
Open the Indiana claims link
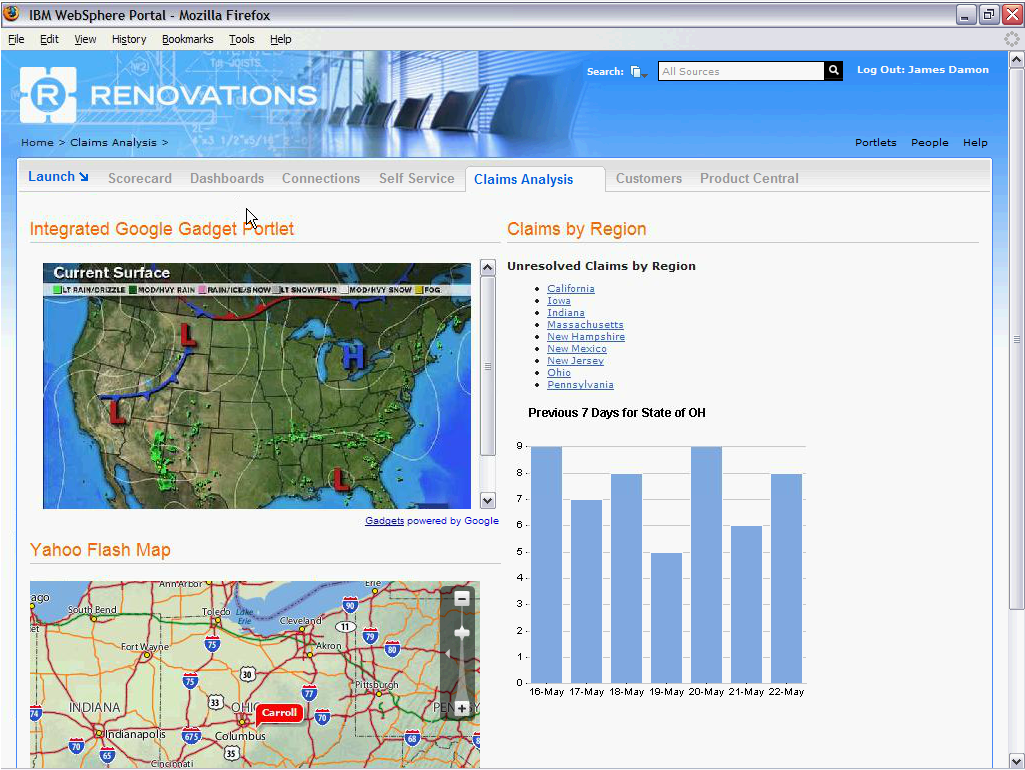click(565, 312)
